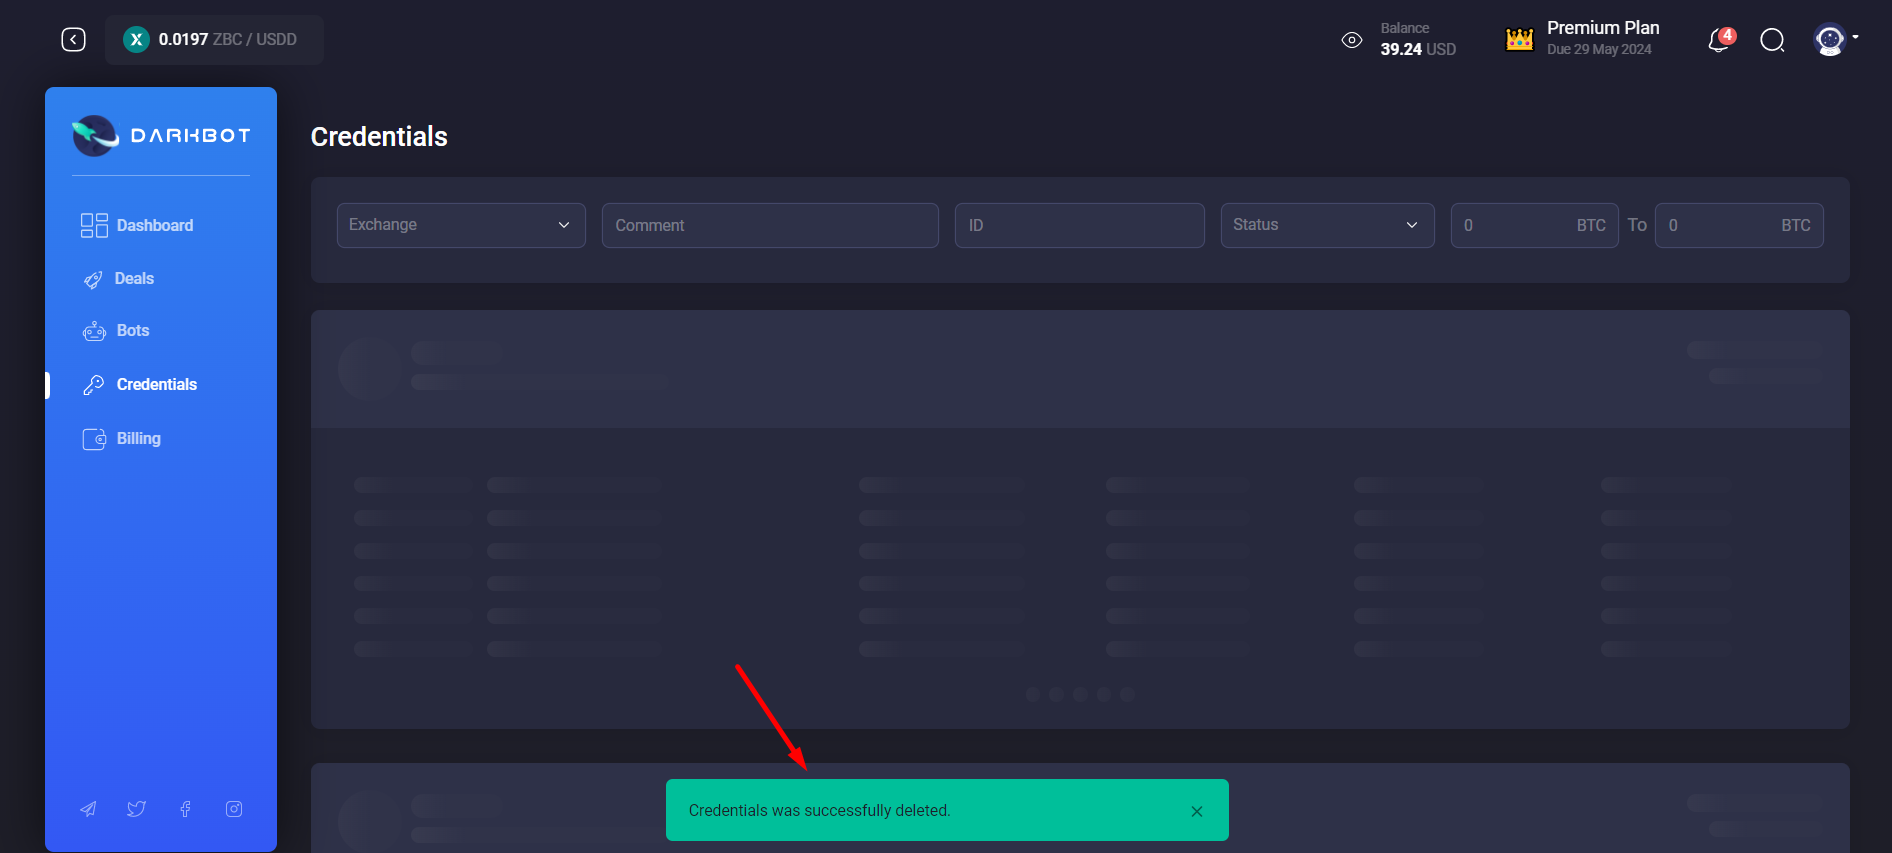Go to Dashboard in the sidebar
Viewport: 1892px width, 853px height.
coord(154,225)
